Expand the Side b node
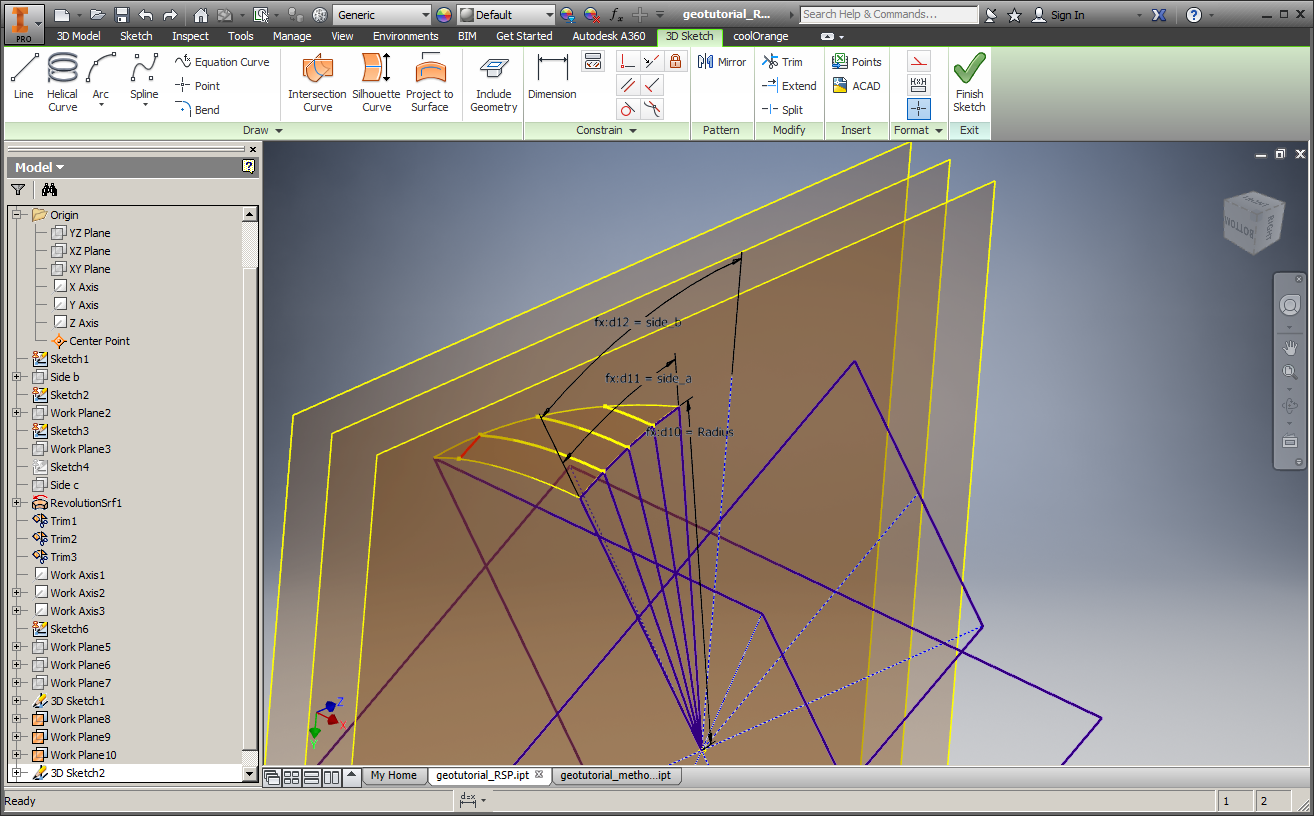This screenshot has width=1314, height=816. point(17,377)
